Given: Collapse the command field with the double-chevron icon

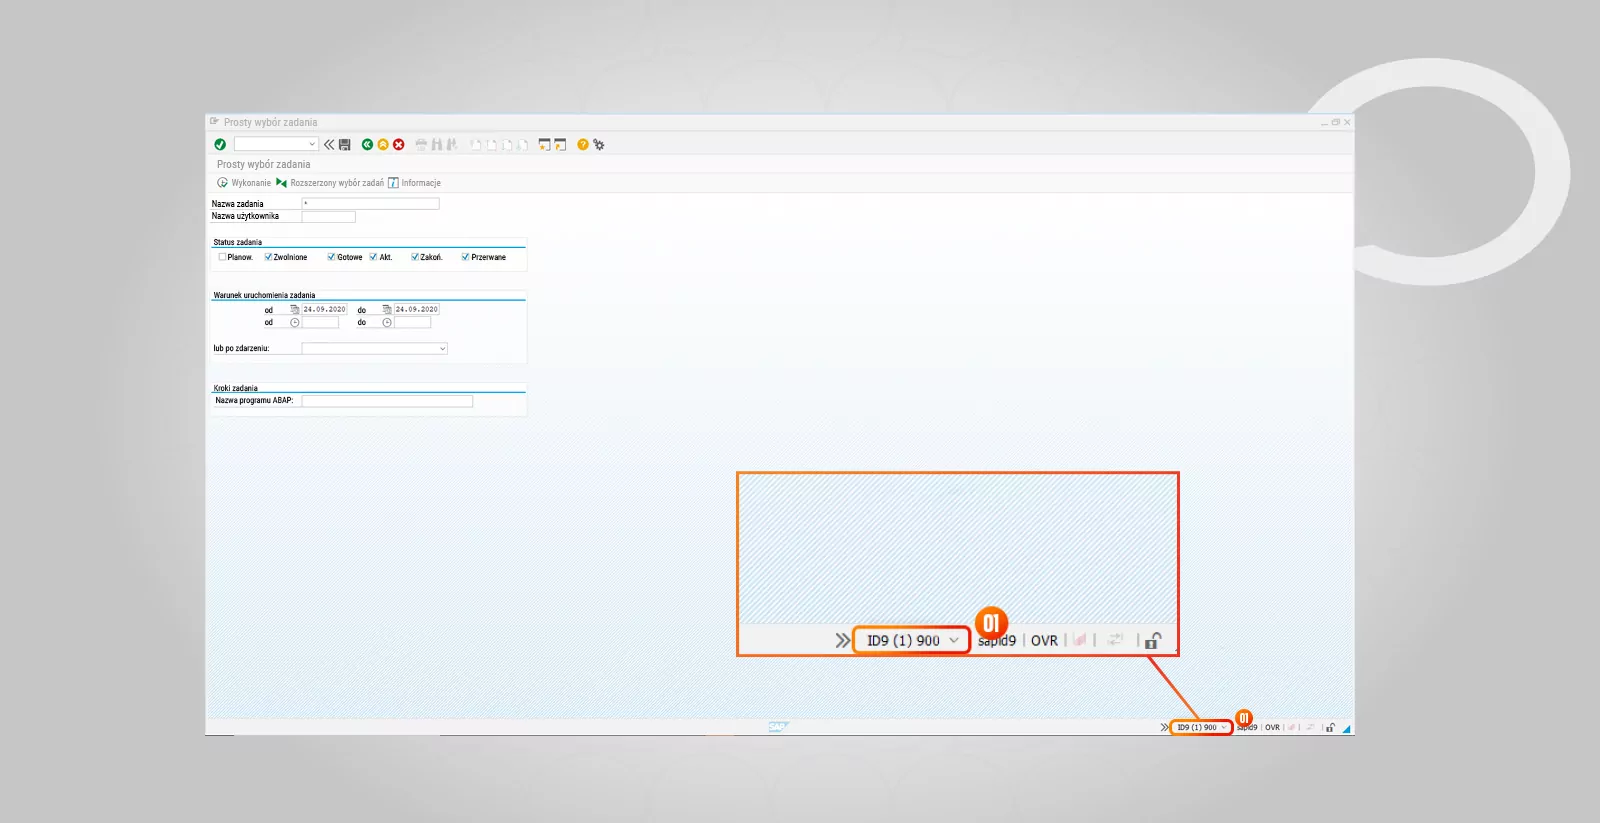Looking at the screenshot, I should [329, 145].
